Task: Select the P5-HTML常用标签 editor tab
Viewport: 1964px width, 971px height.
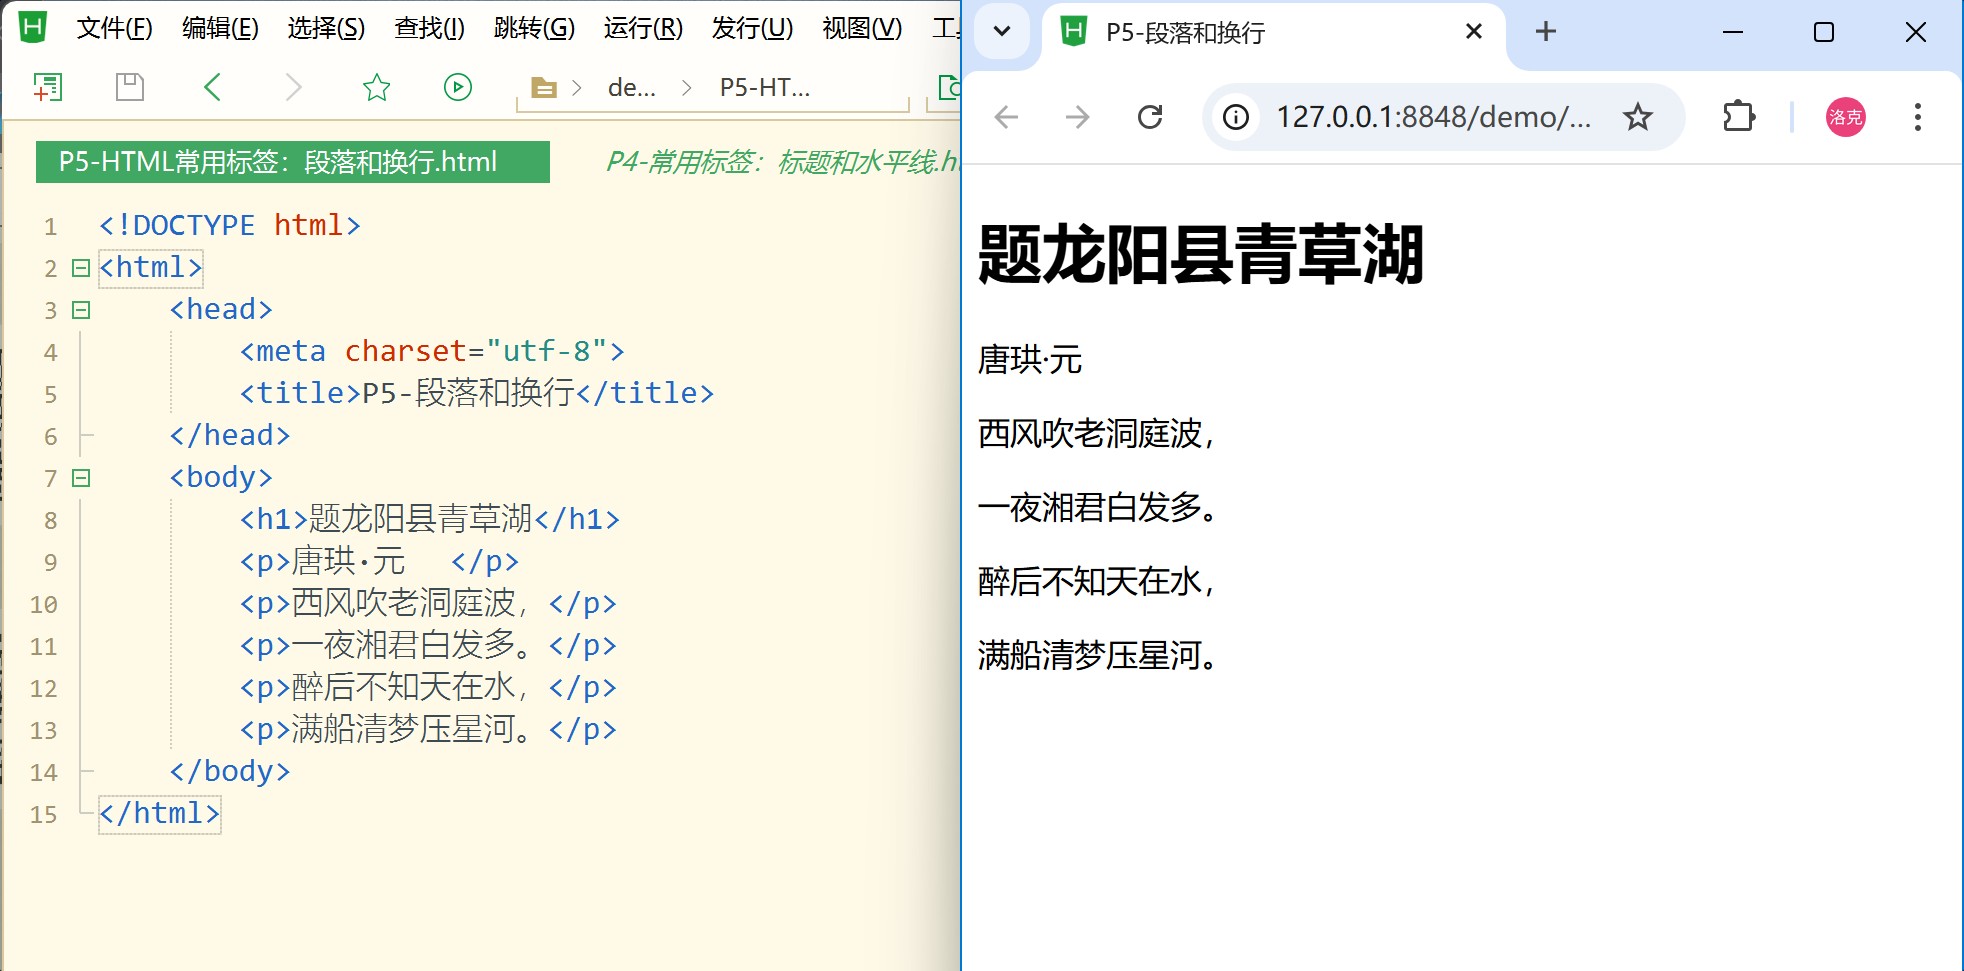Action: click(x=293, y=162)
